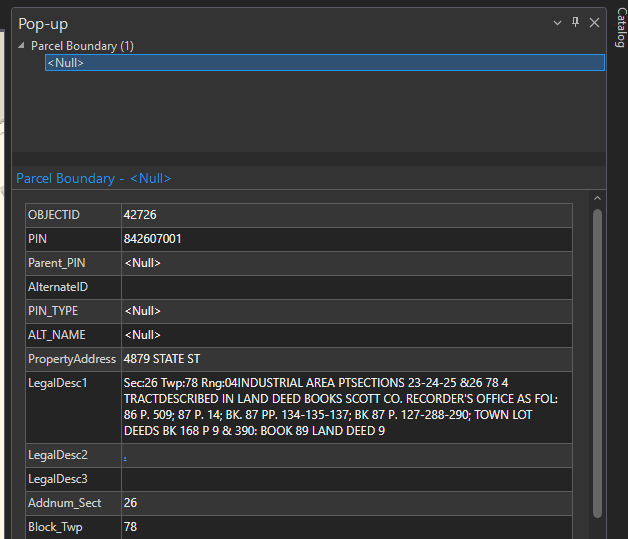This screenshot has width=628, height=539.
Task: Toggle auto-hide pin on Pop-up pane
Action: point(575,22)
